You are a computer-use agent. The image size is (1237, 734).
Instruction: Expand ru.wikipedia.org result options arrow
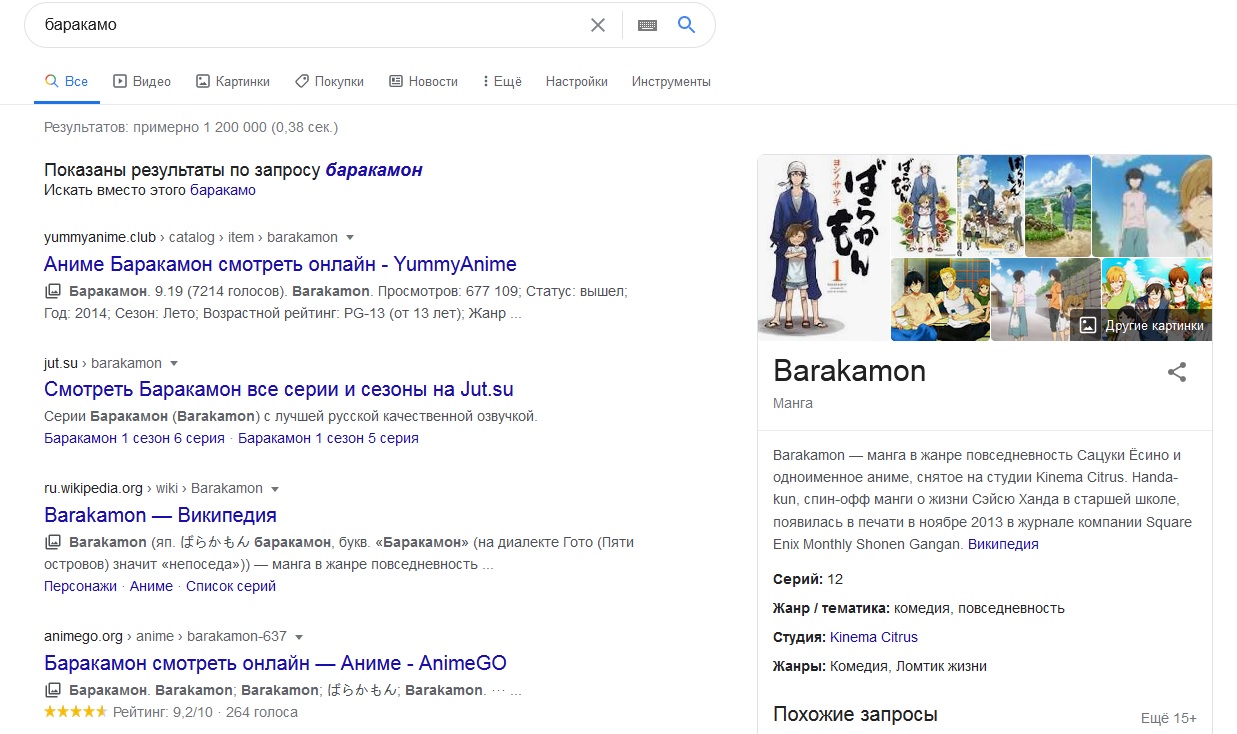(x=274, y=489)
